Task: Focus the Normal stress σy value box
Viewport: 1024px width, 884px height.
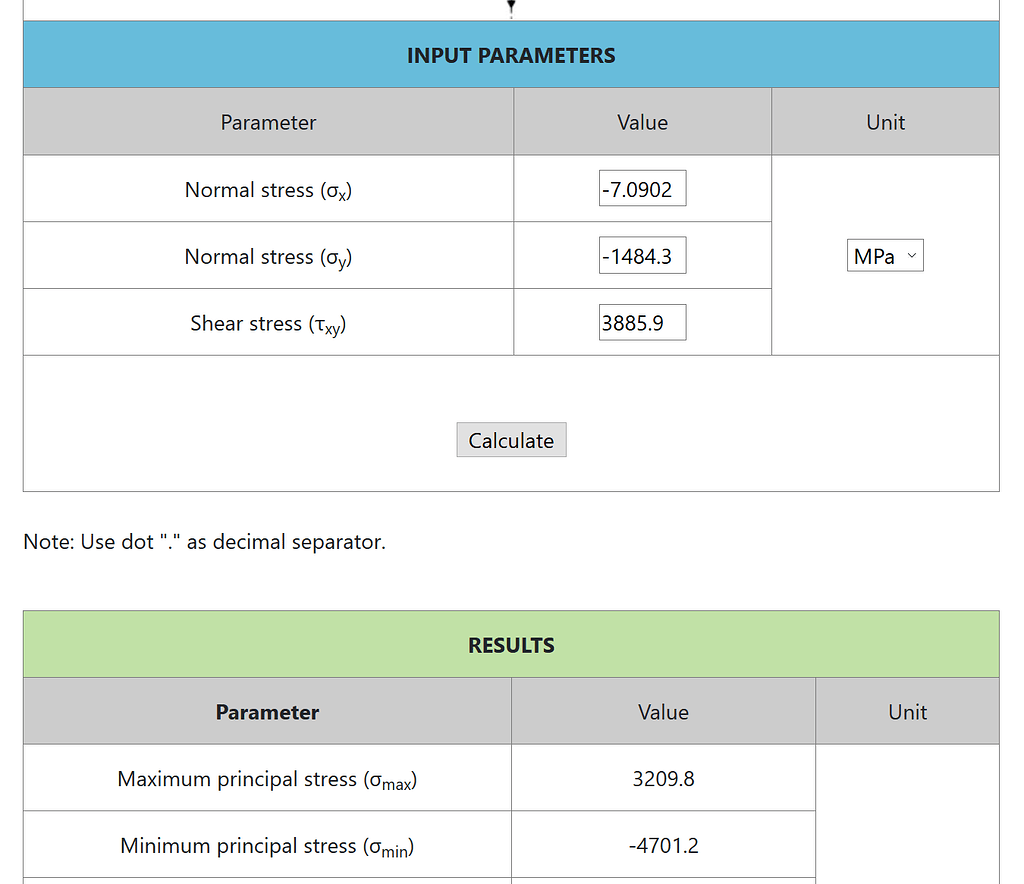Action: 642,256
